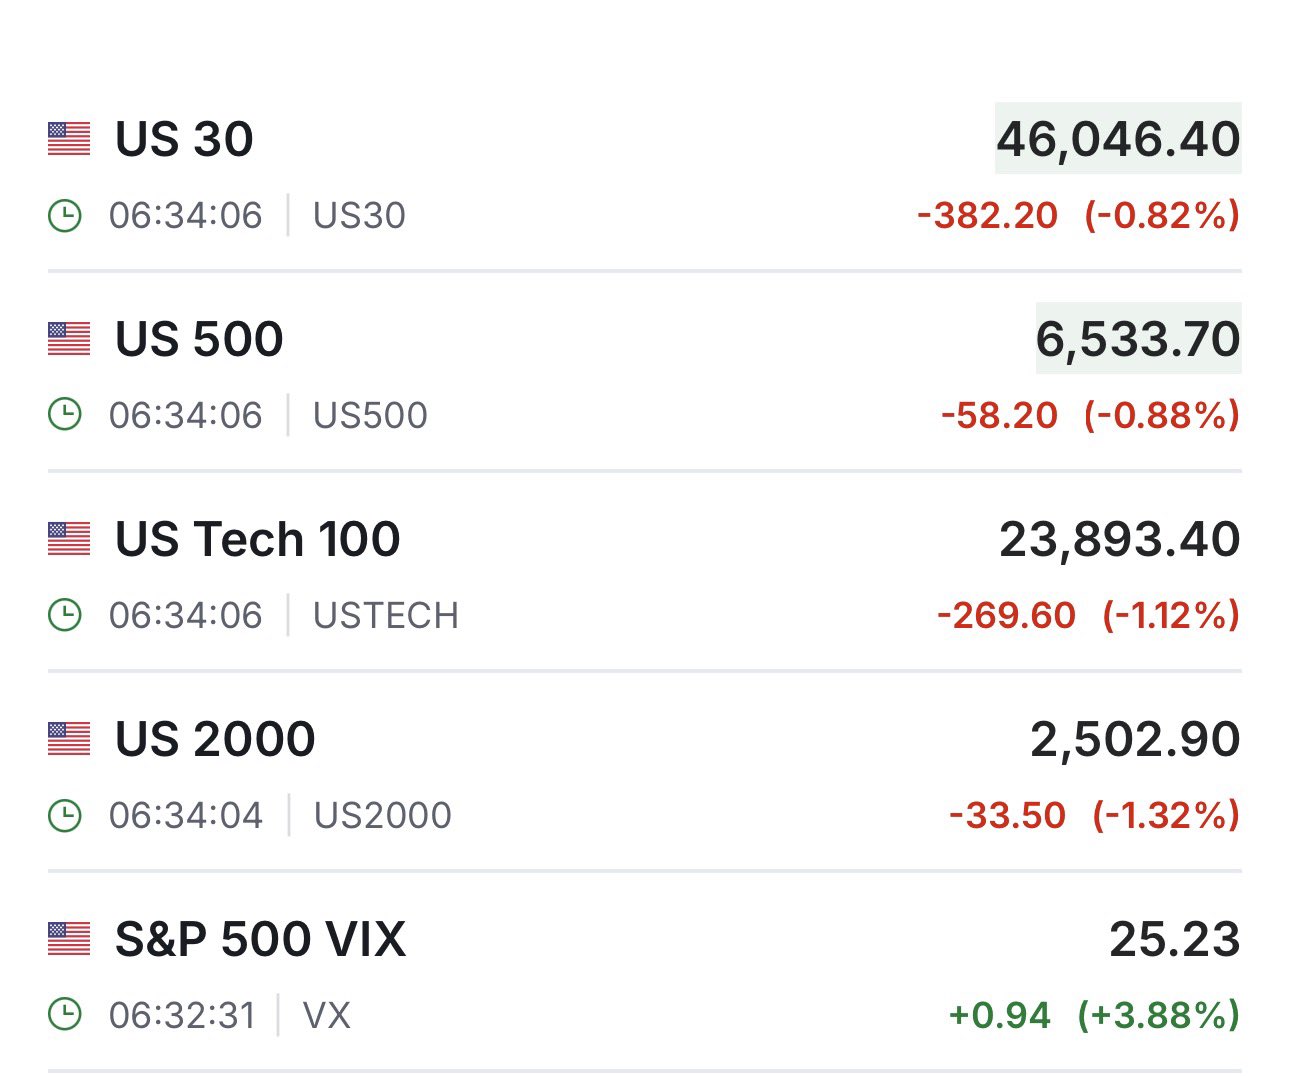The width and height of the screenshot is (1290, 1076).
Task: Click the flag icon next to US 500
Action: tap(69, 339)
